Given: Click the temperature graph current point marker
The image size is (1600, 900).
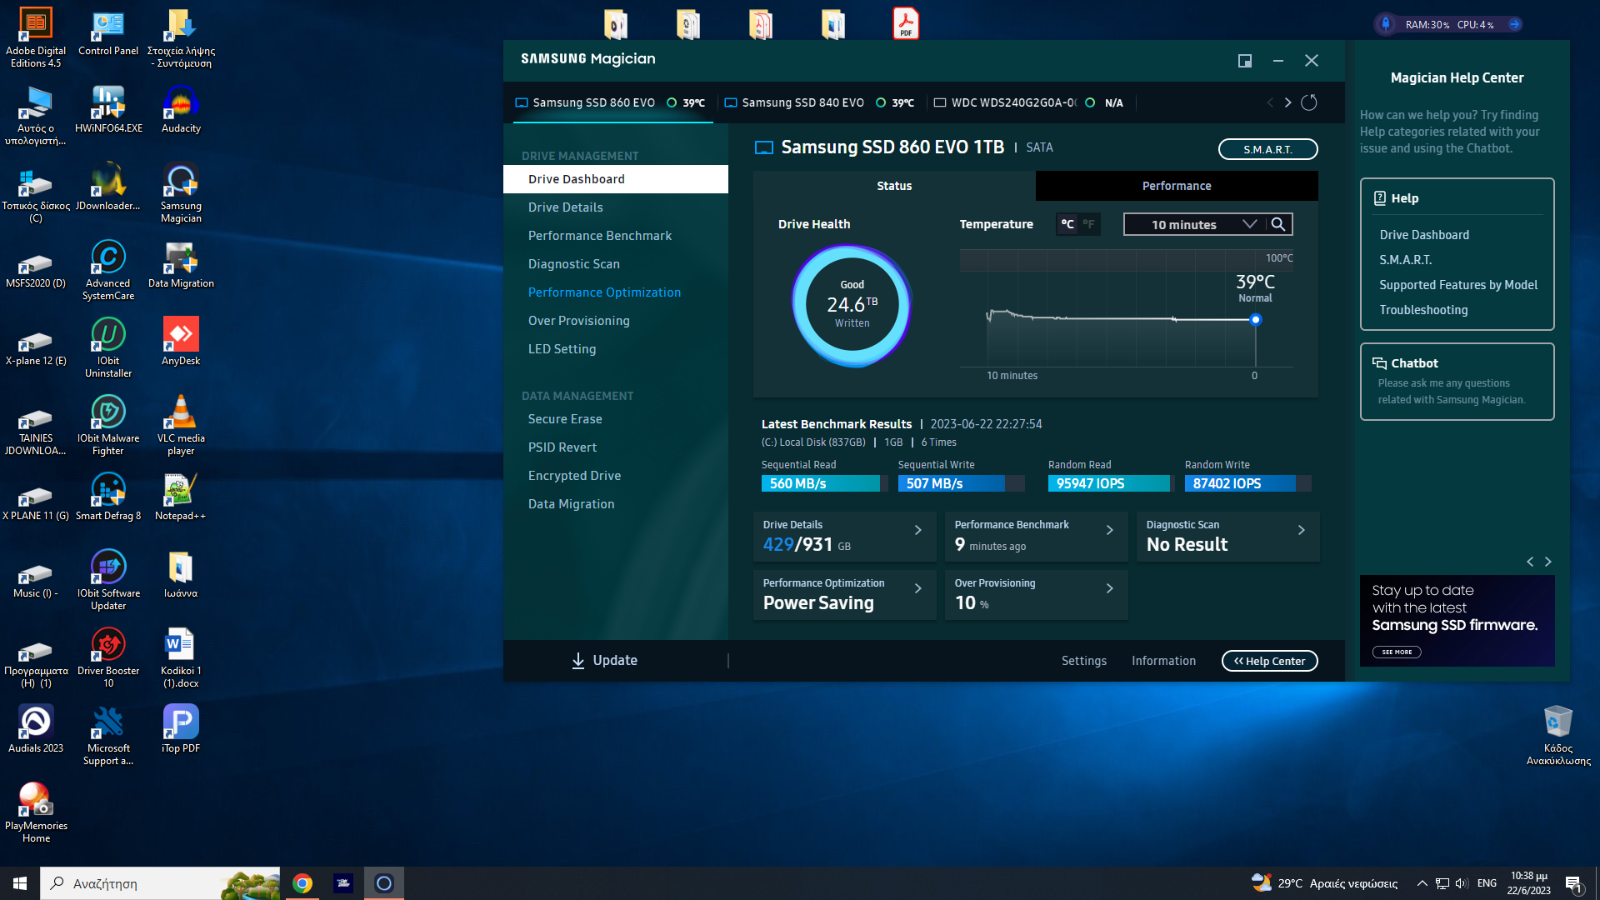Looking at the screenshot, I should 1255,320.
